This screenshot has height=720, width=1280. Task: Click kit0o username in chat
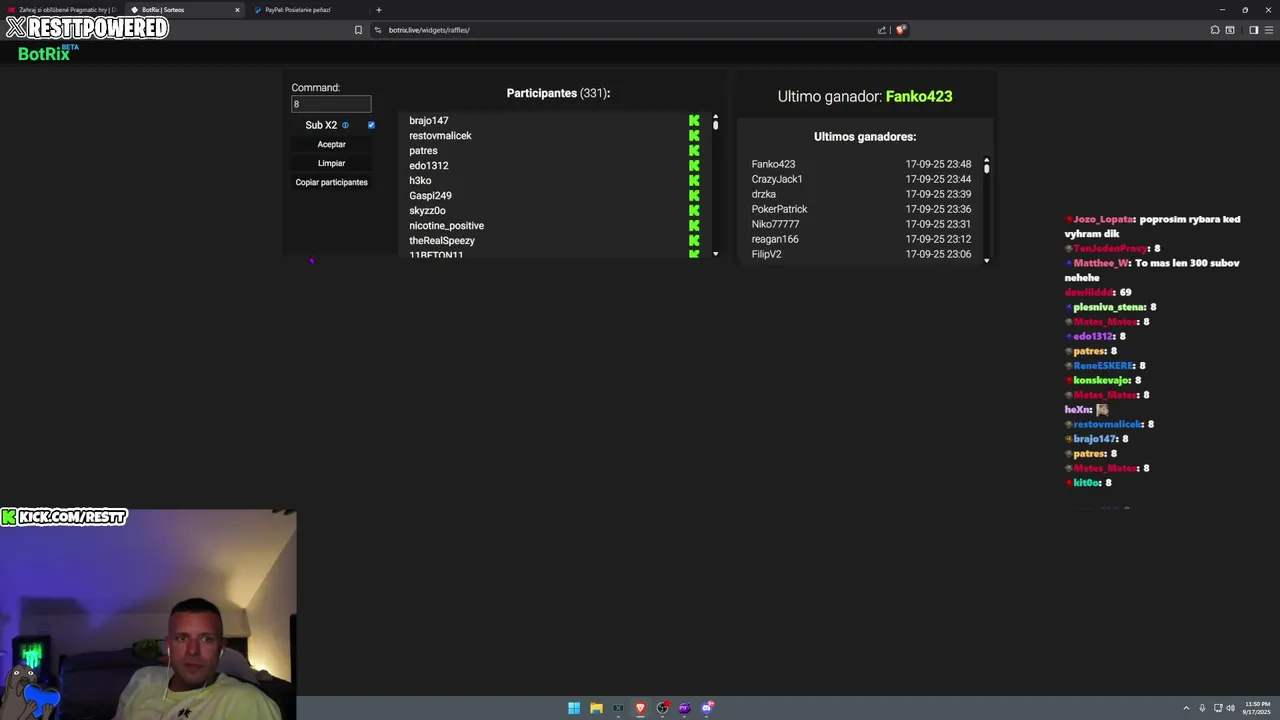(x=1086, y=483)
